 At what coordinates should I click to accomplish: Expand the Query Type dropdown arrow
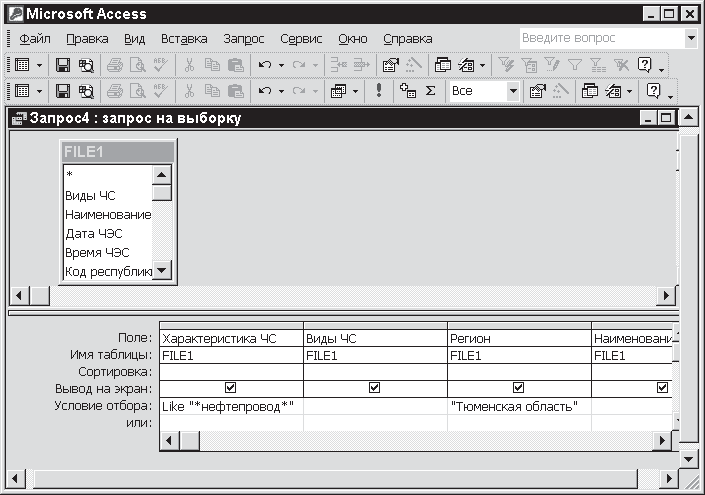pyautogui.click(x=356, y=91)
